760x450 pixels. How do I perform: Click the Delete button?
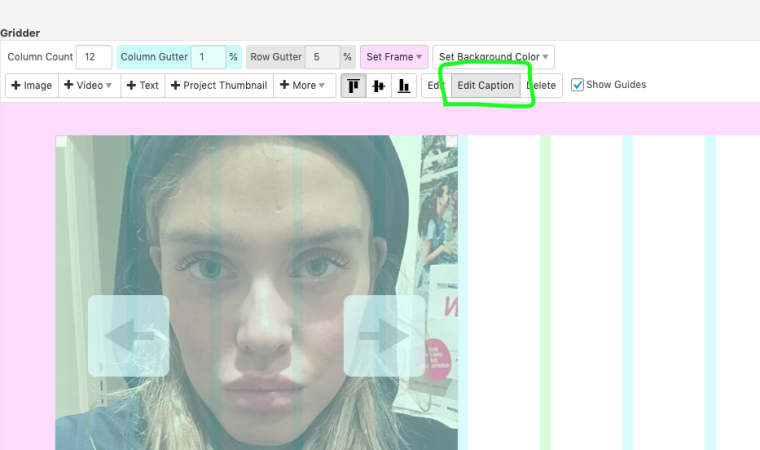[x=542, y=86]
